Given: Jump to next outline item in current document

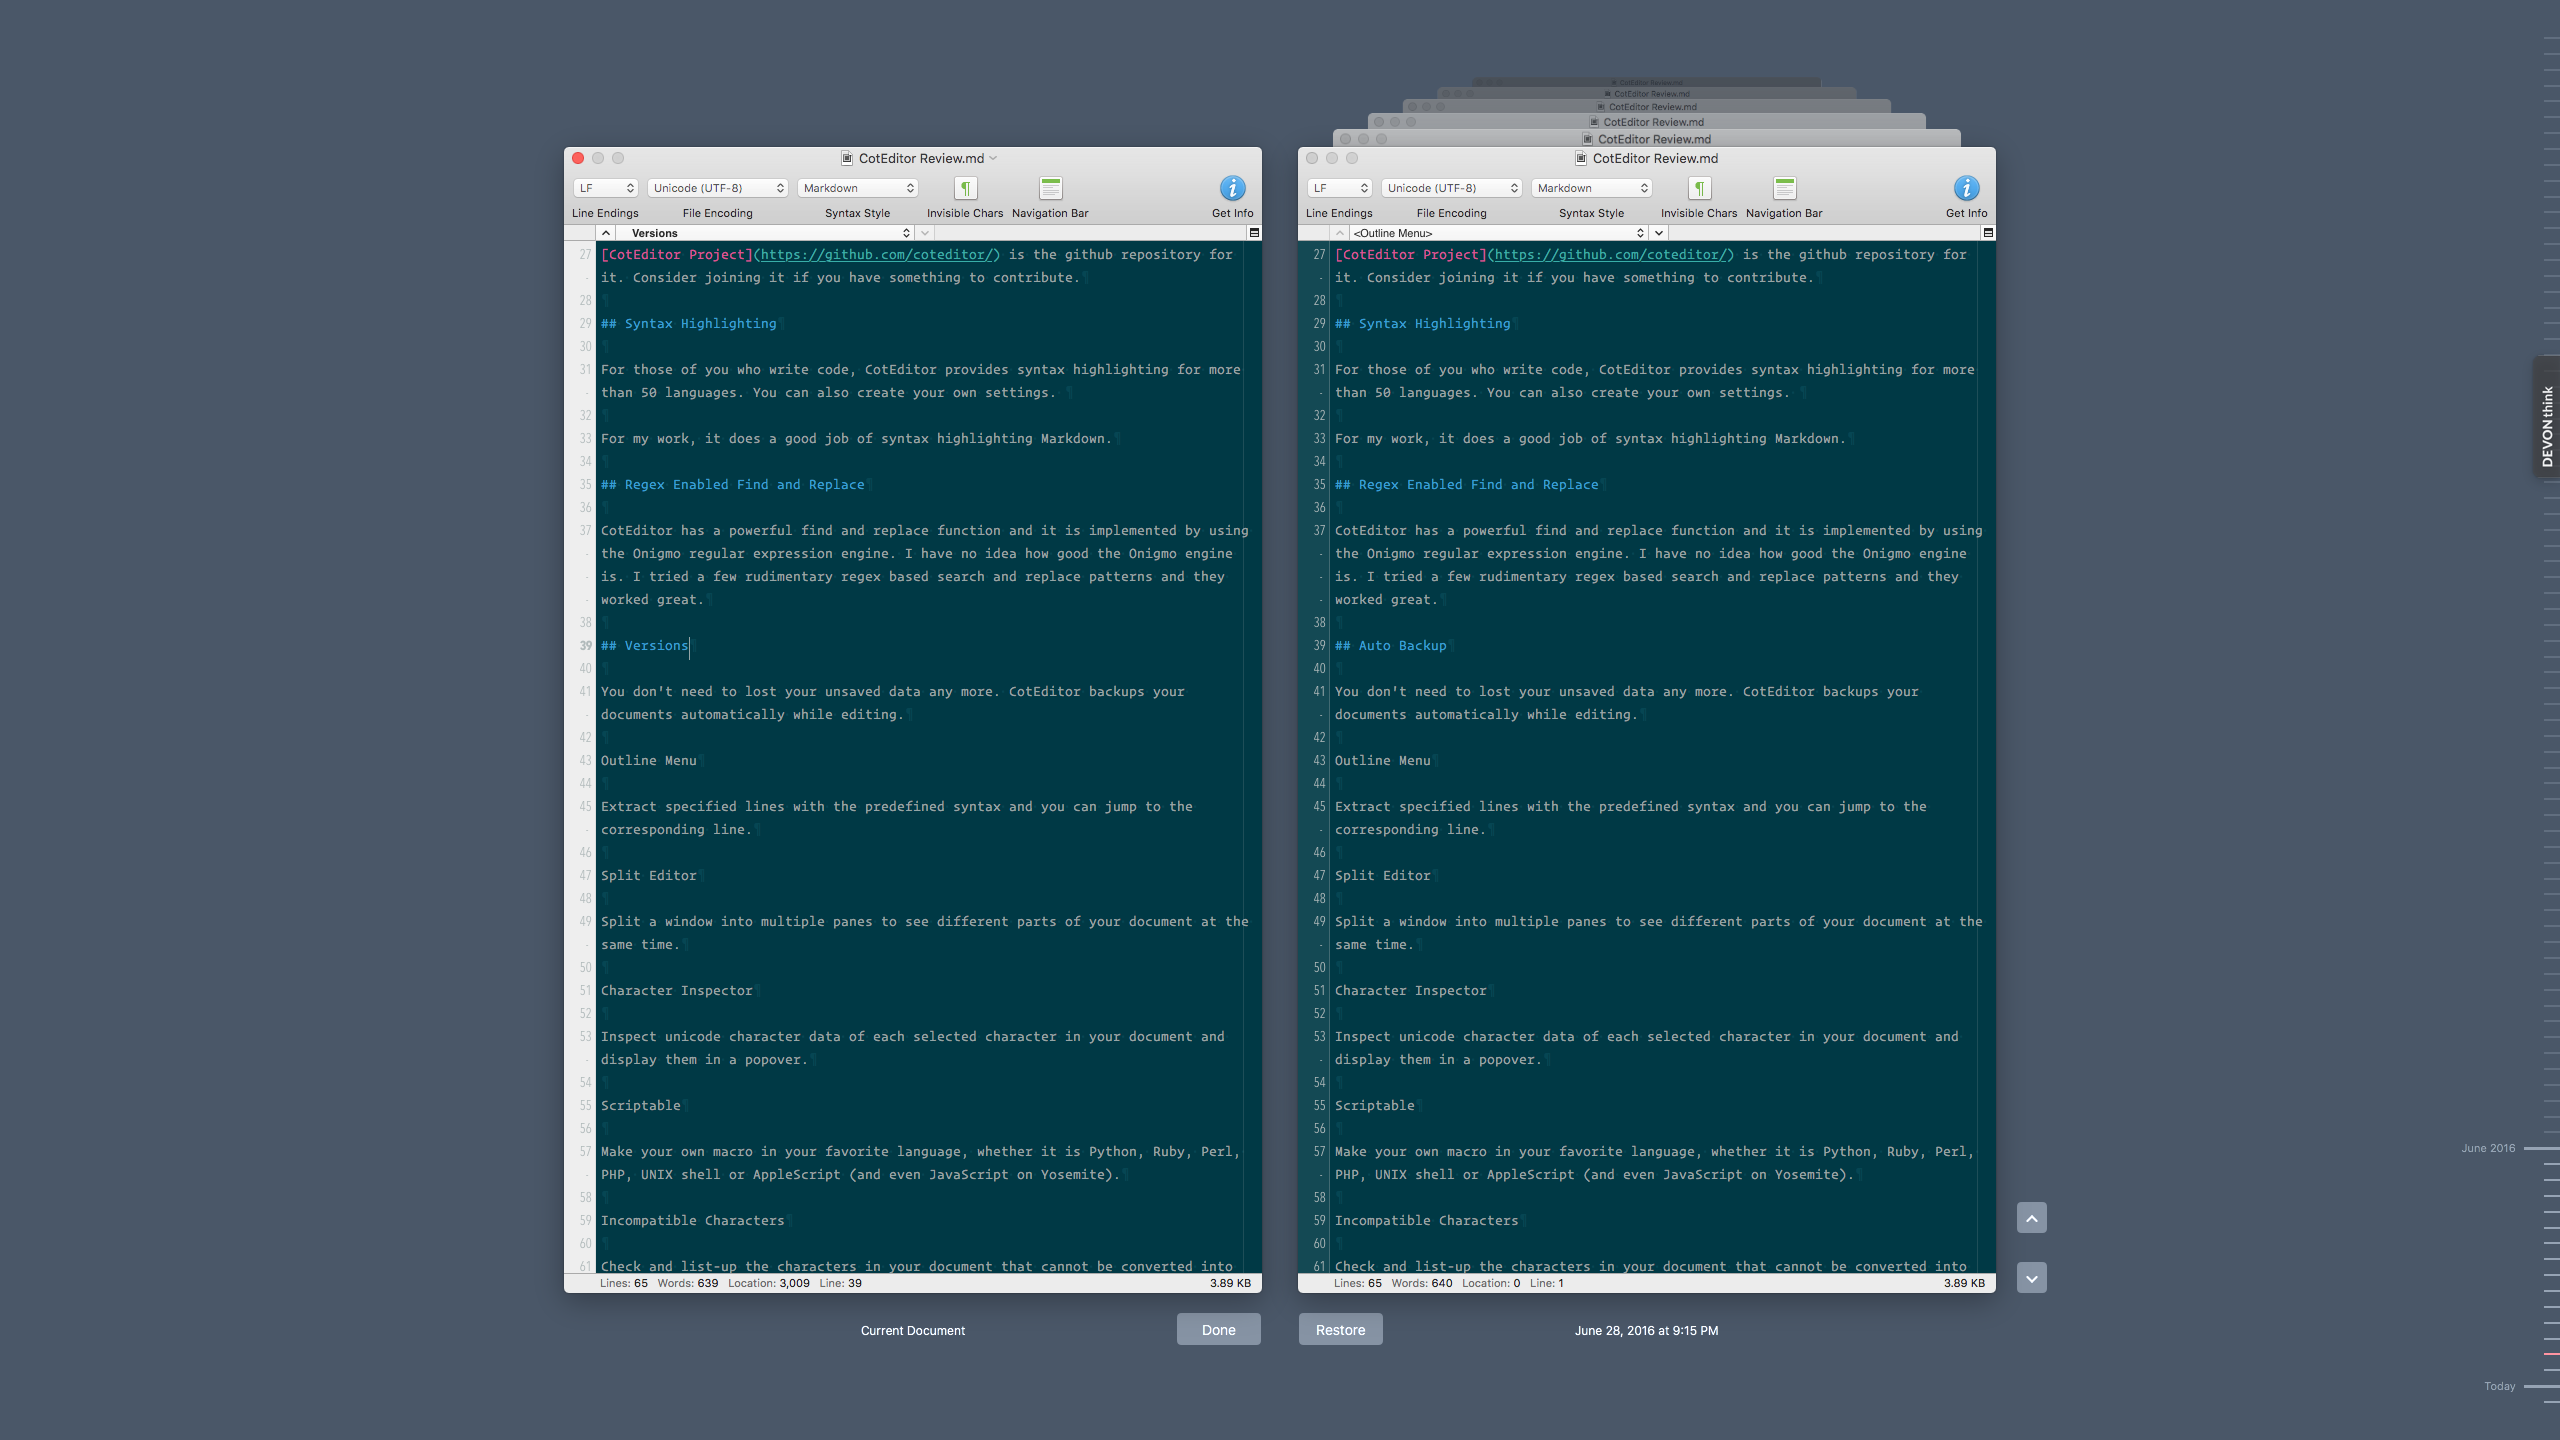Looking at the screenshot, I should point(925,233).
